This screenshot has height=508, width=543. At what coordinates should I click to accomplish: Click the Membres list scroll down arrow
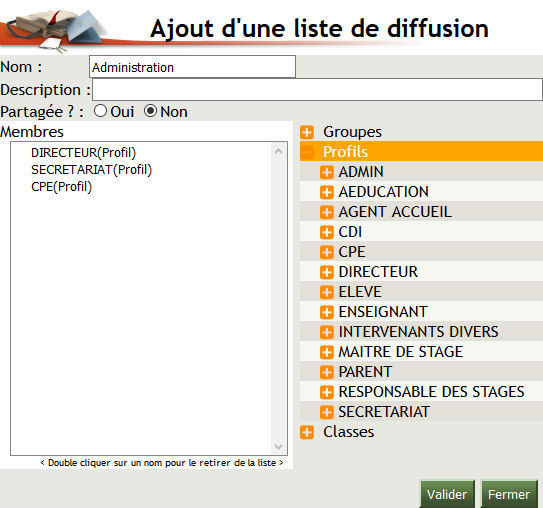(278, 446)
